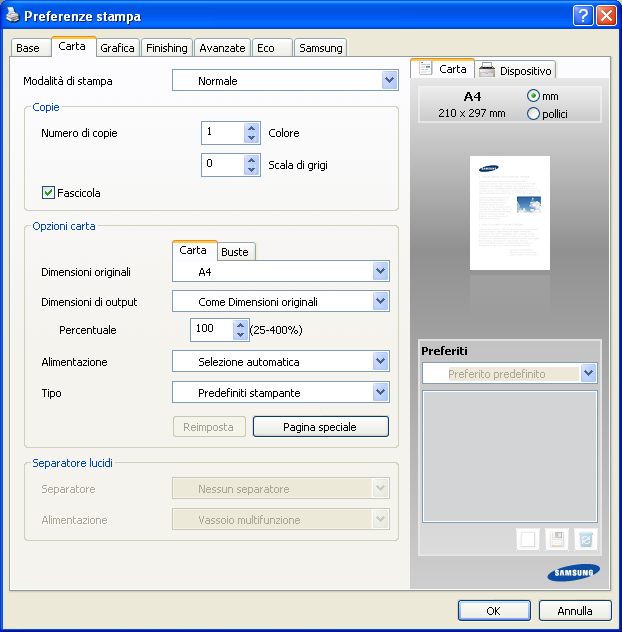
Task: Switch to the Samsung tab
Action: point(320,48)
